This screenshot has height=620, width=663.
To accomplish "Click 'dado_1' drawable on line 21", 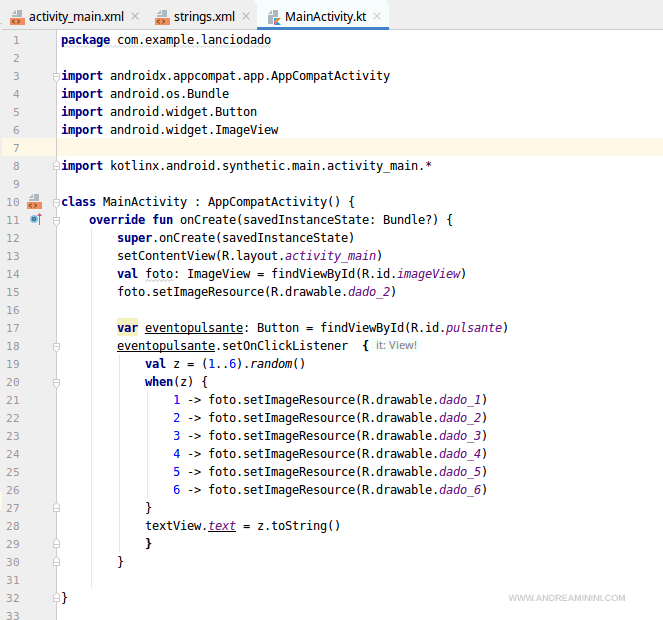I will (x=460, y=400).
